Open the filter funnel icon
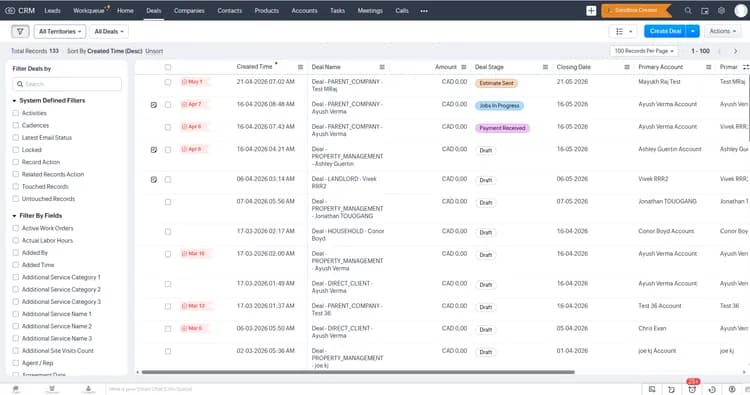The image size is (750, 395). (x=20, y=32)
